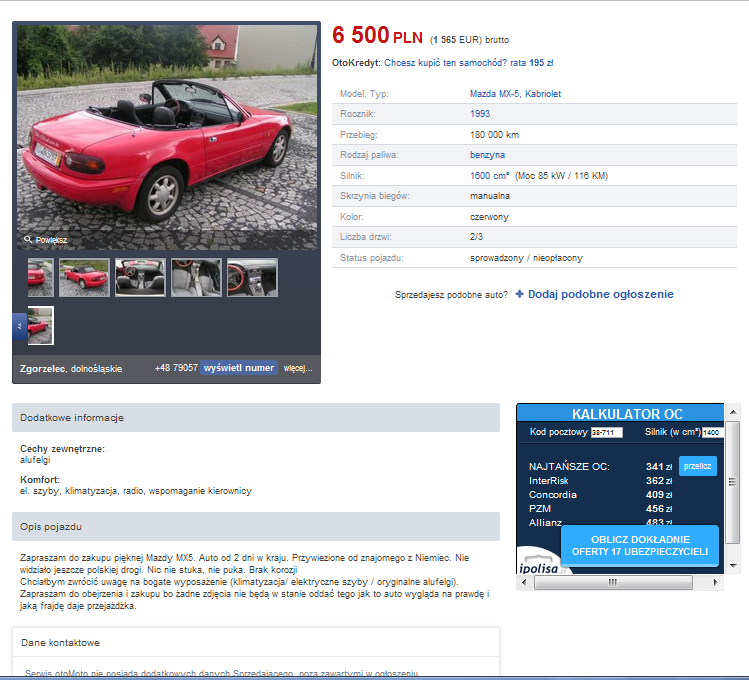
Task: Click the ipolisa logo in the calculator
Action: click(x=540, y=566)
